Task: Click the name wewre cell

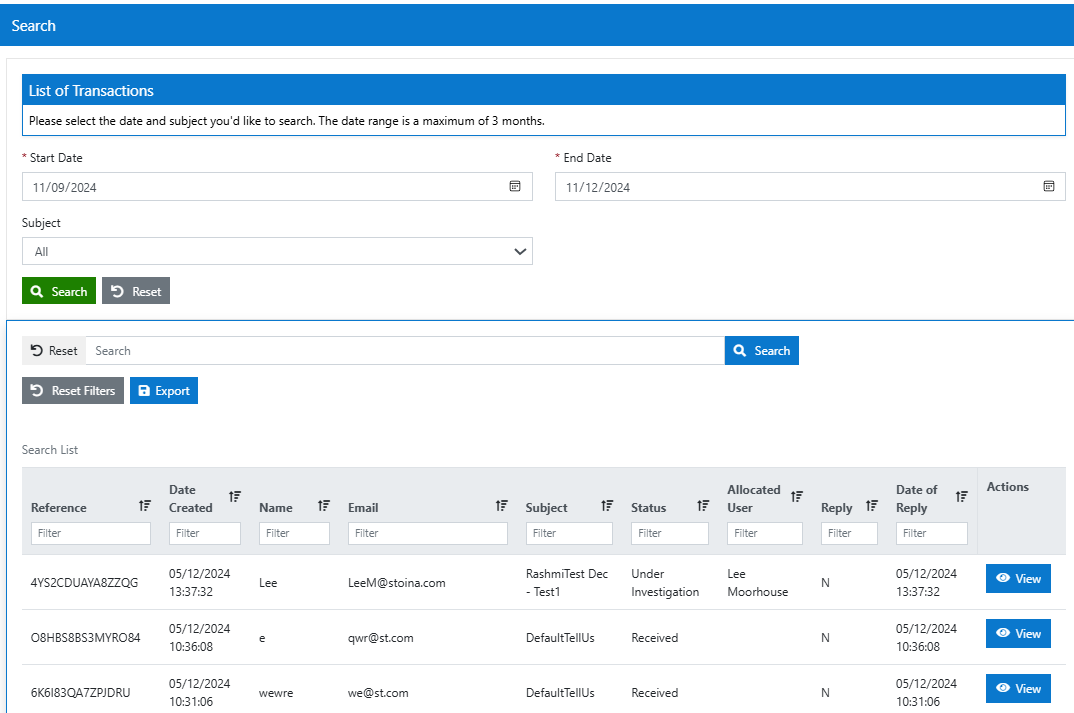Action: [x=276, y=693]
